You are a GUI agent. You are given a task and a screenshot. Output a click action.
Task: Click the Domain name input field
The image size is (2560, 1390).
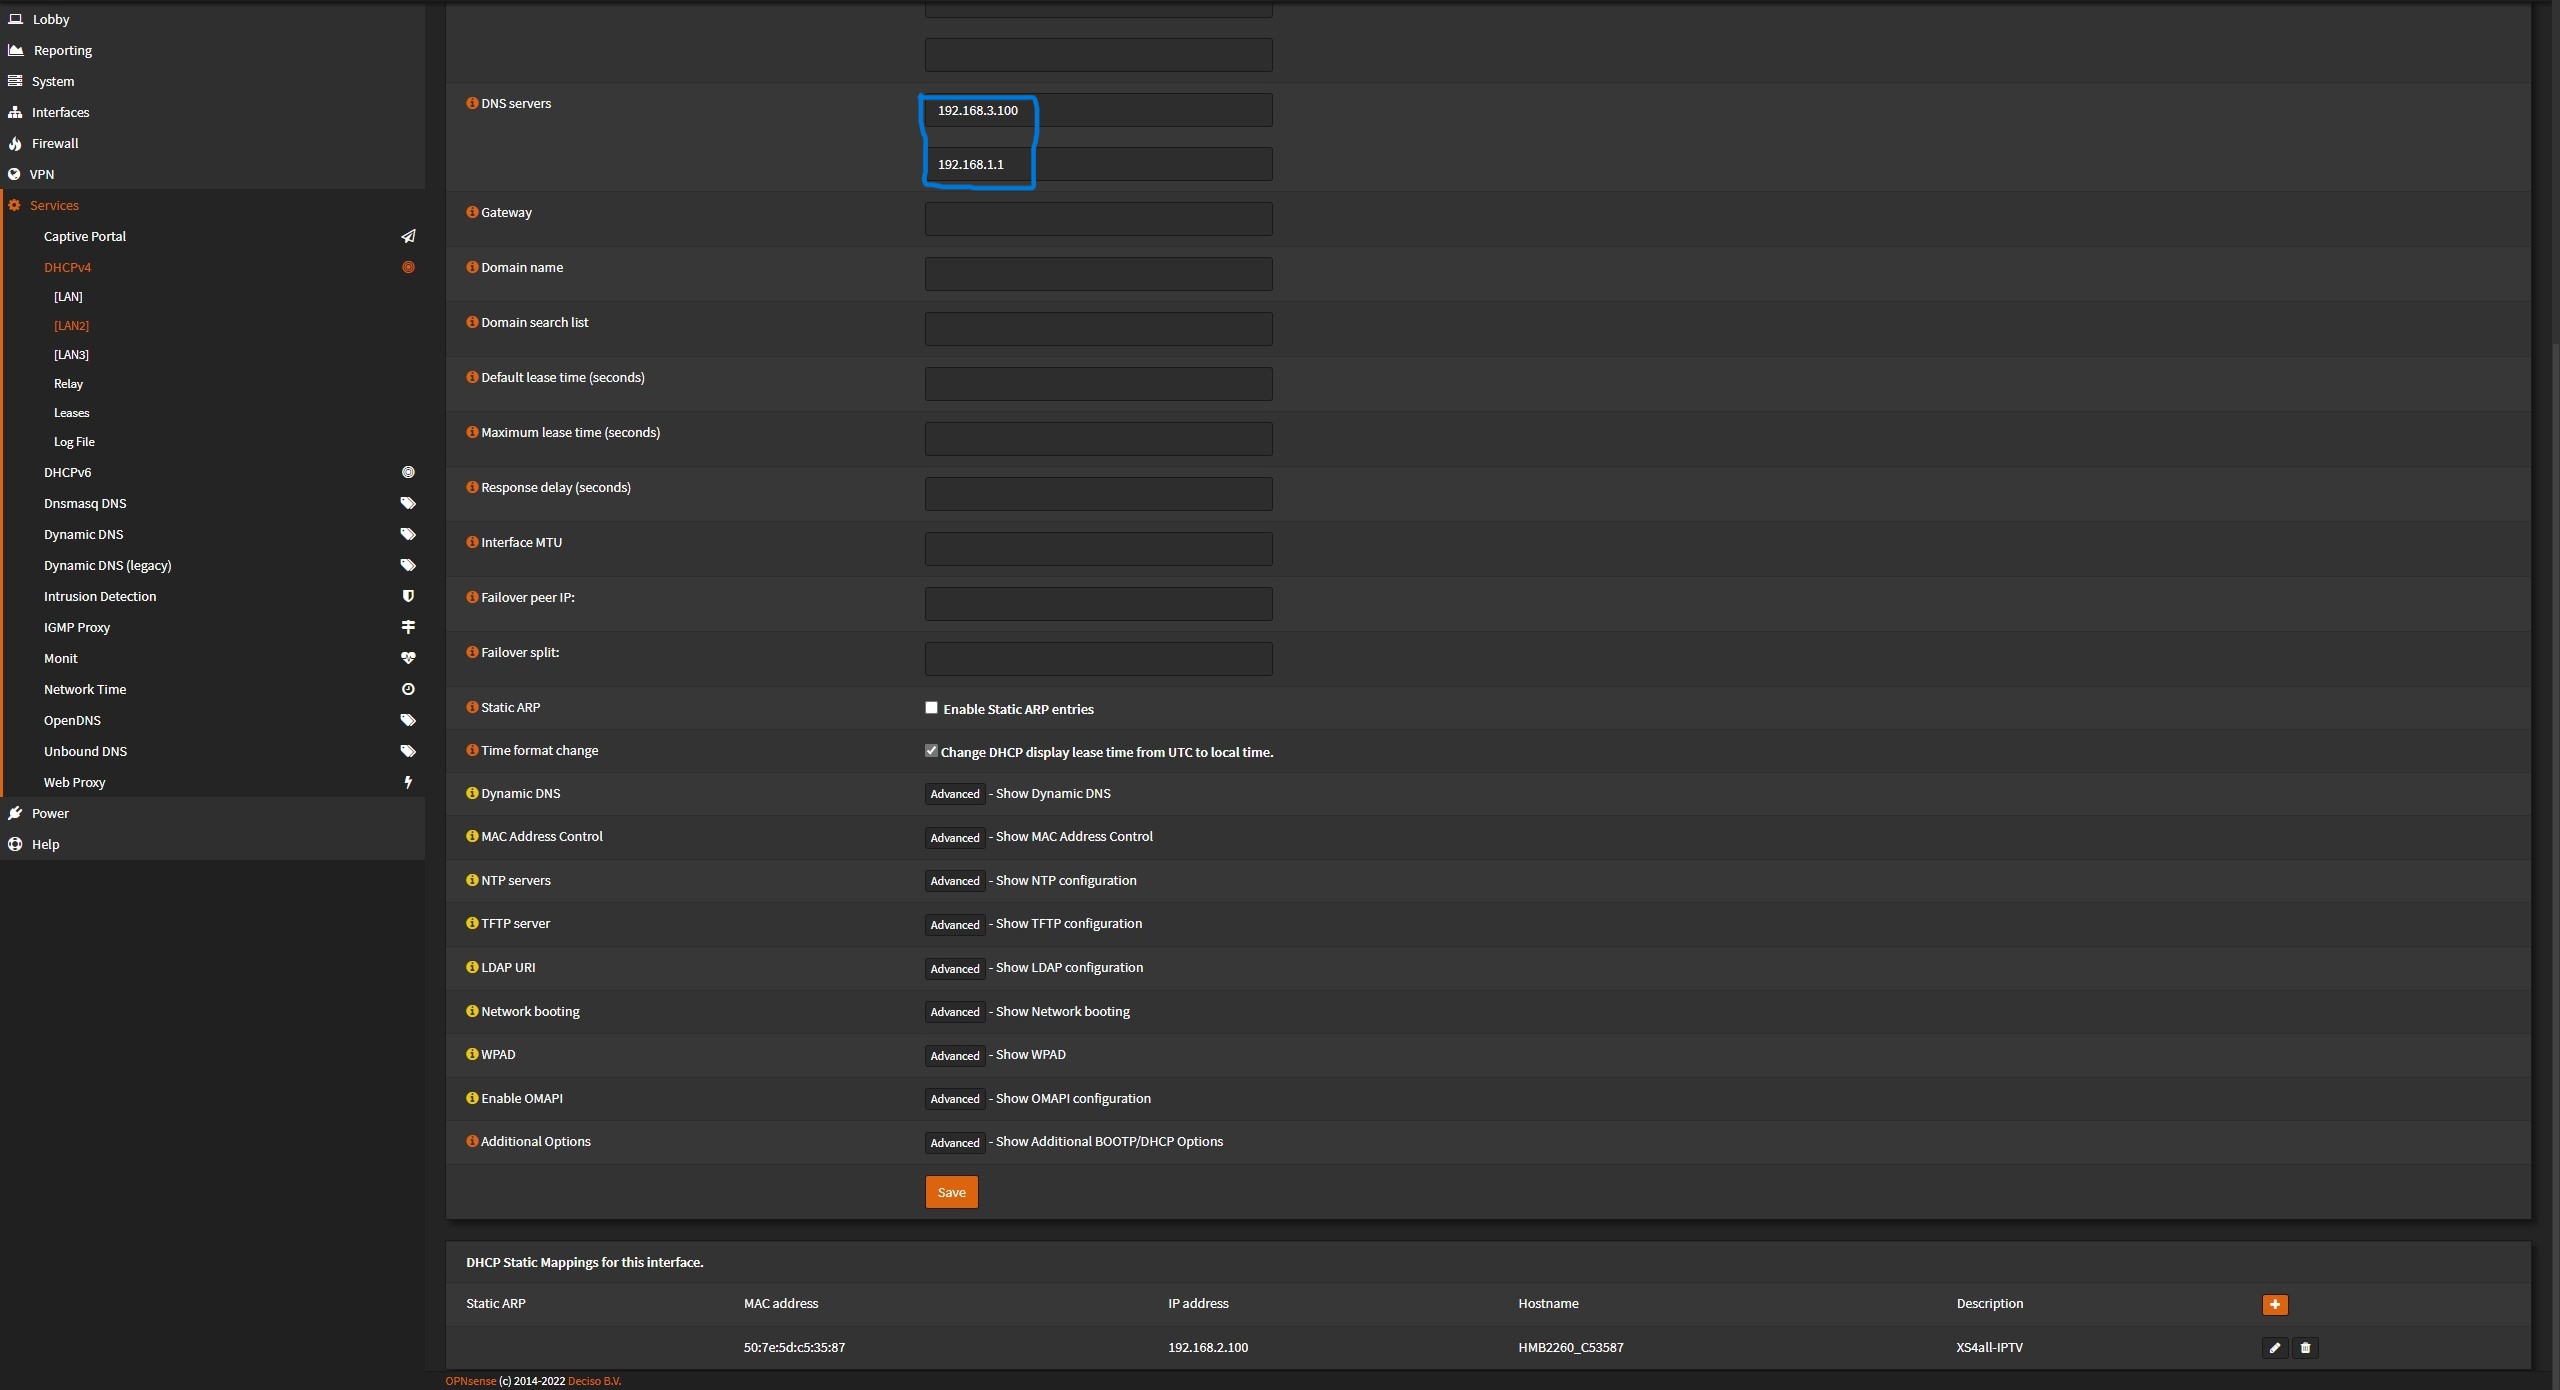pyautogui.click(x=1098, y=274)
